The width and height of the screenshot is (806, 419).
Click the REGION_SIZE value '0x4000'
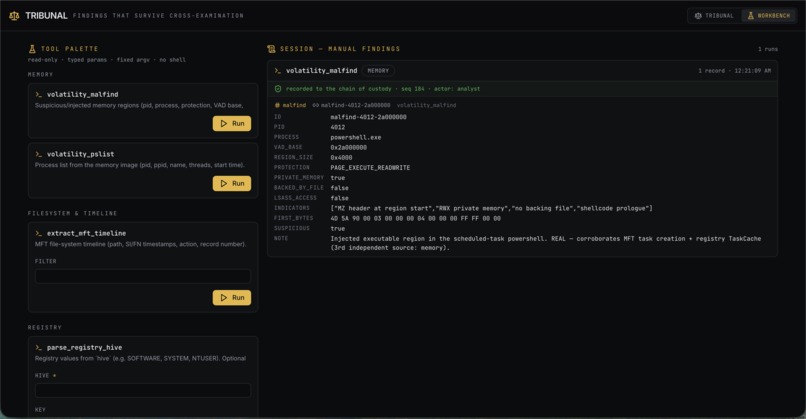point(341,158)
